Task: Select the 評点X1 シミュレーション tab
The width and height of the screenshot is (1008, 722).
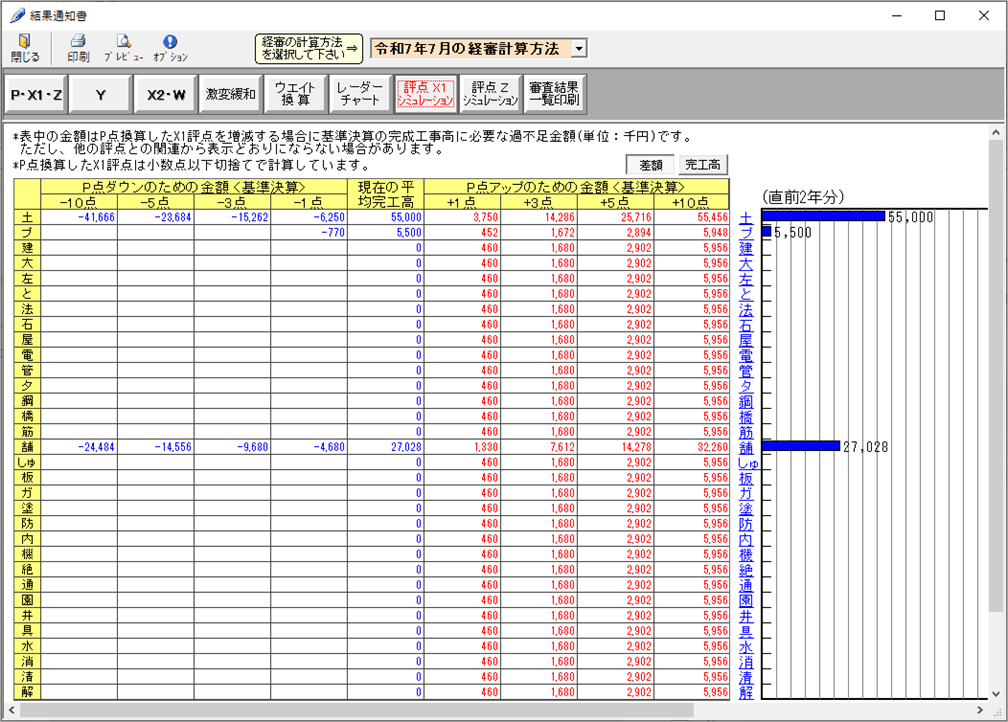Action: point(426,95)
